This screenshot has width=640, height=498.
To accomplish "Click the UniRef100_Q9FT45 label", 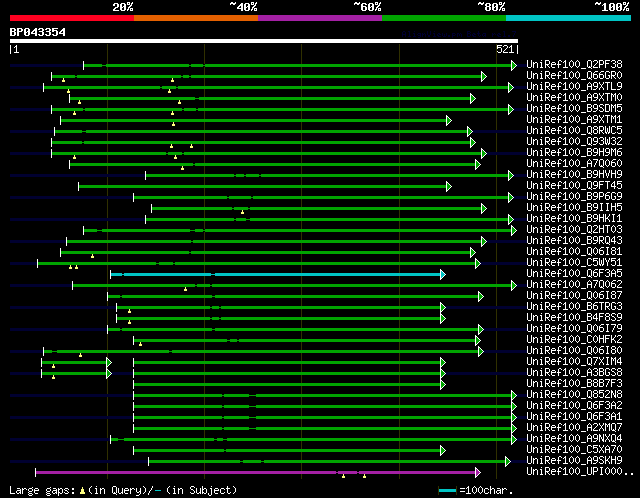I will [574, 186].
